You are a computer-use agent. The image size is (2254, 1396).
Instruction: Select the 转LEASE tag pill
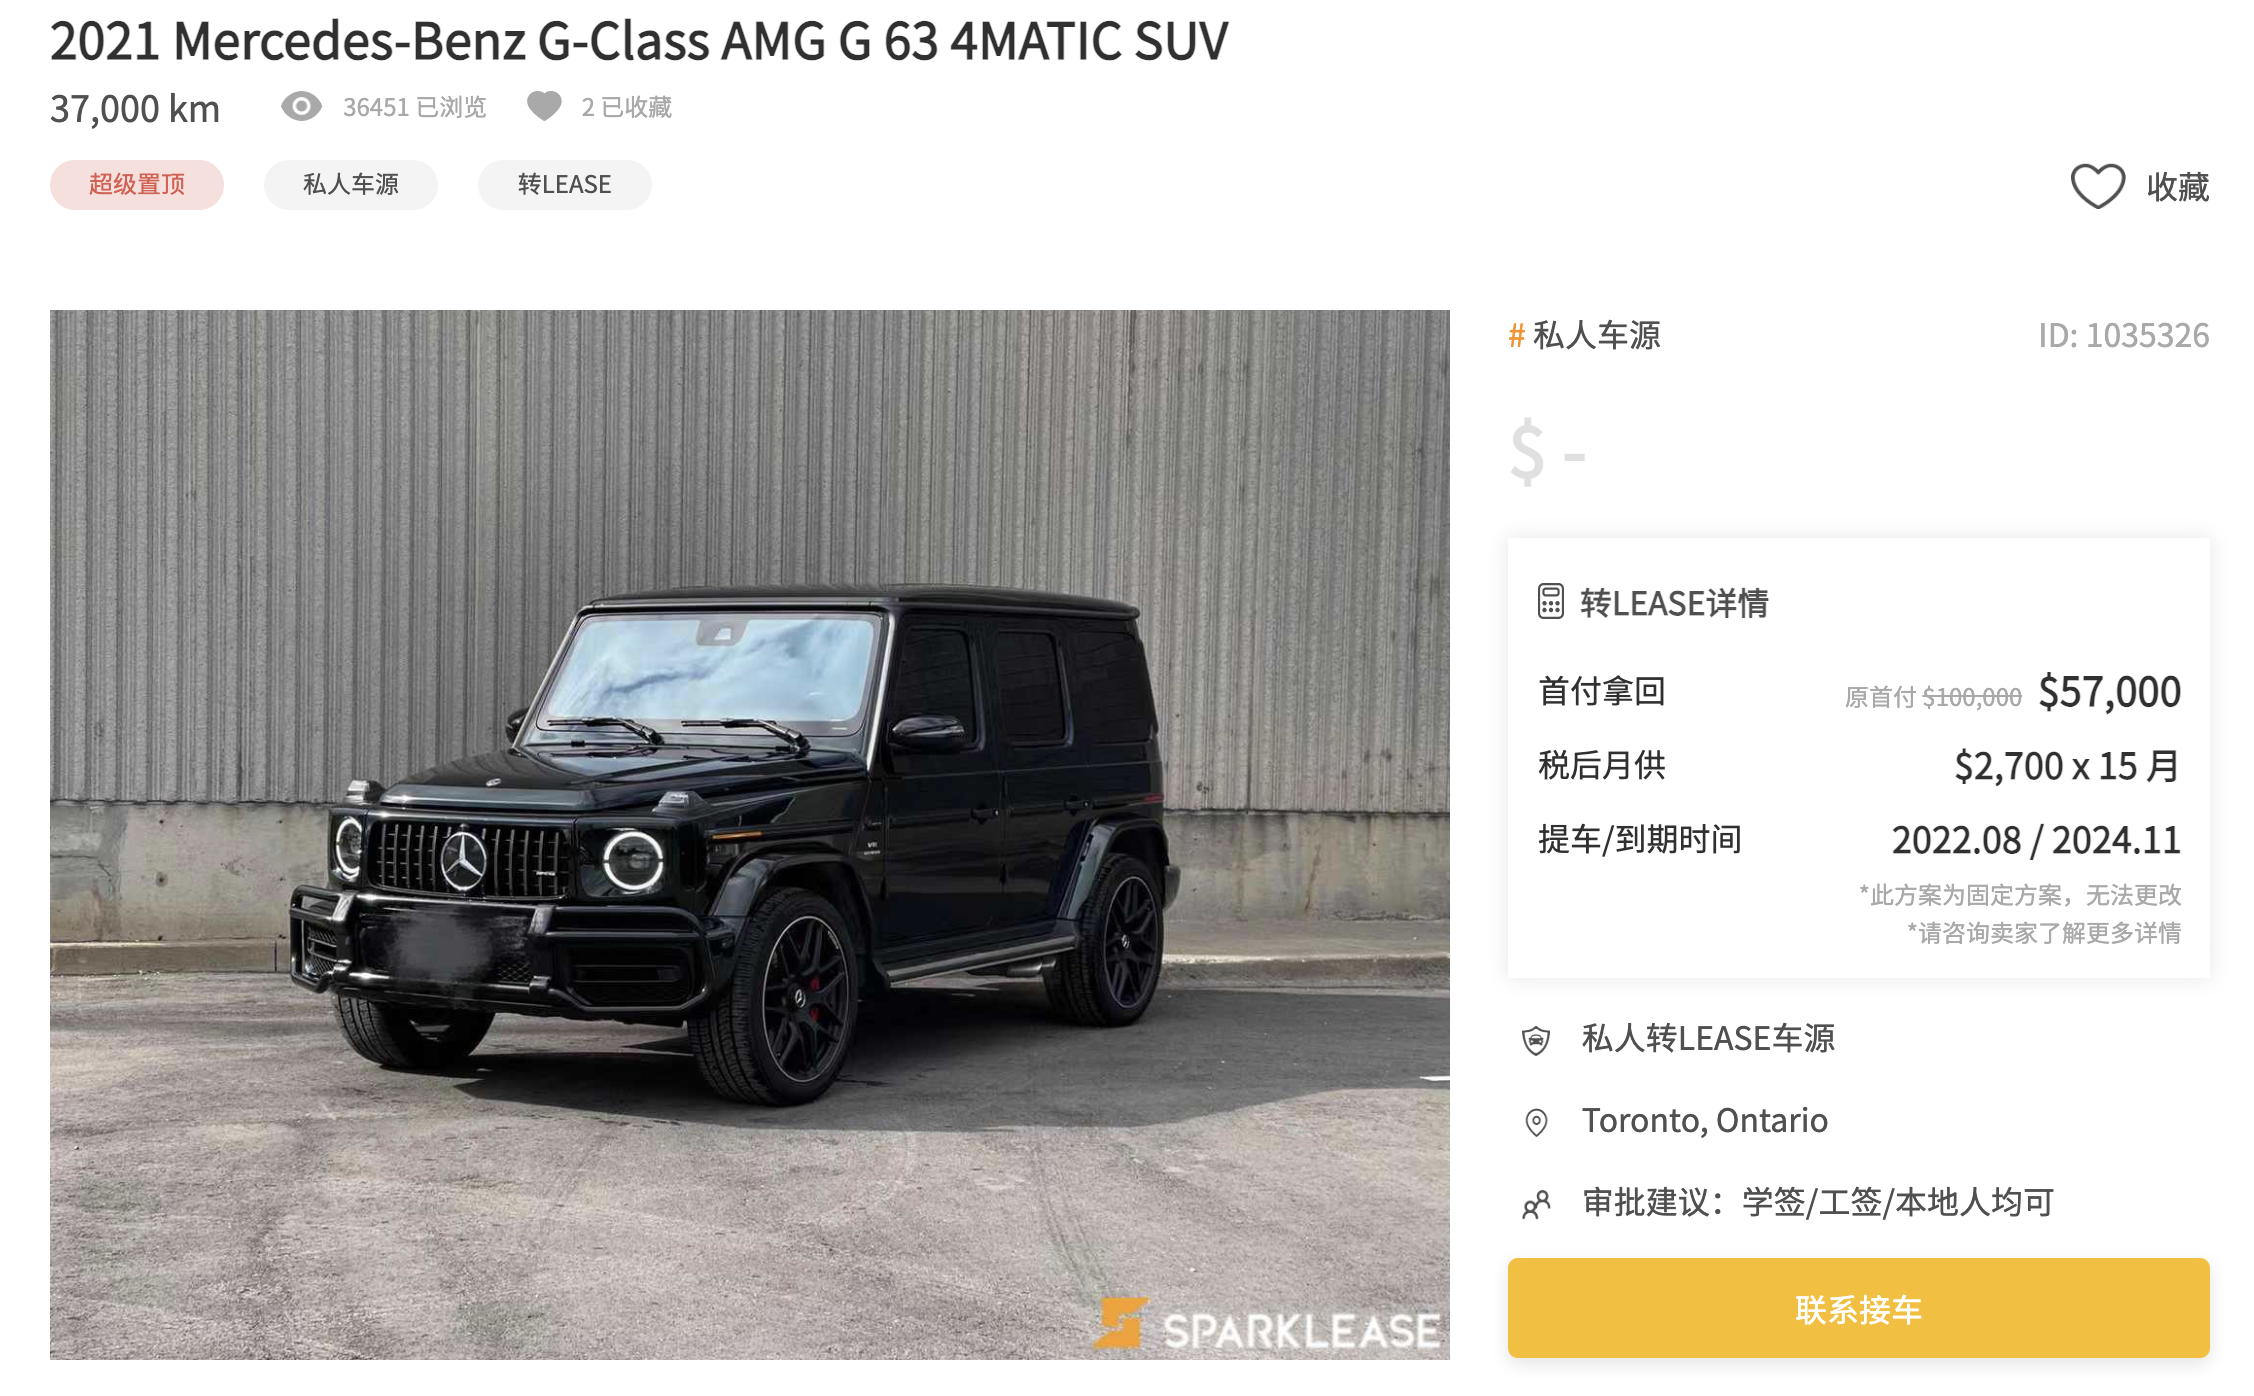(565, 184)
